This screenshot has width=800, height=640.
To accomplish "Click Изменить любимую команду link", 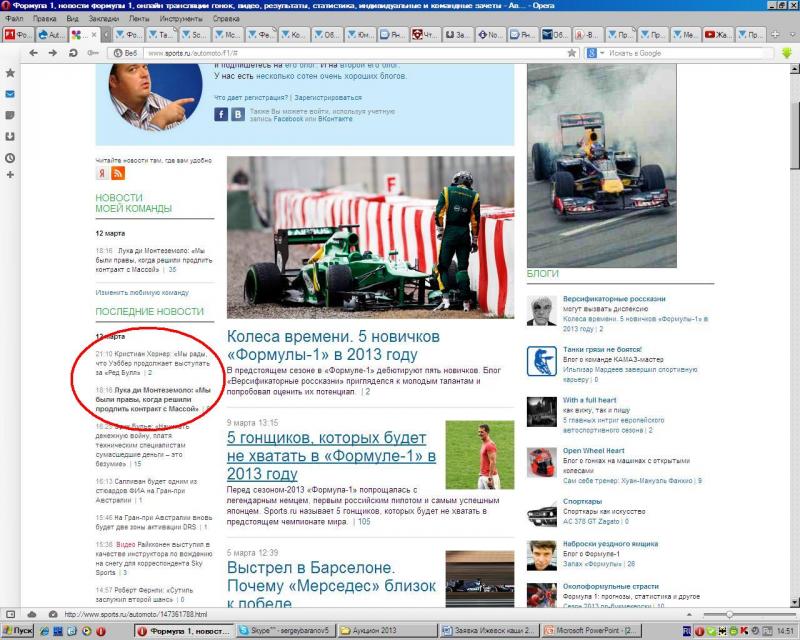I will pyautogui.click(x=142, y=292).
